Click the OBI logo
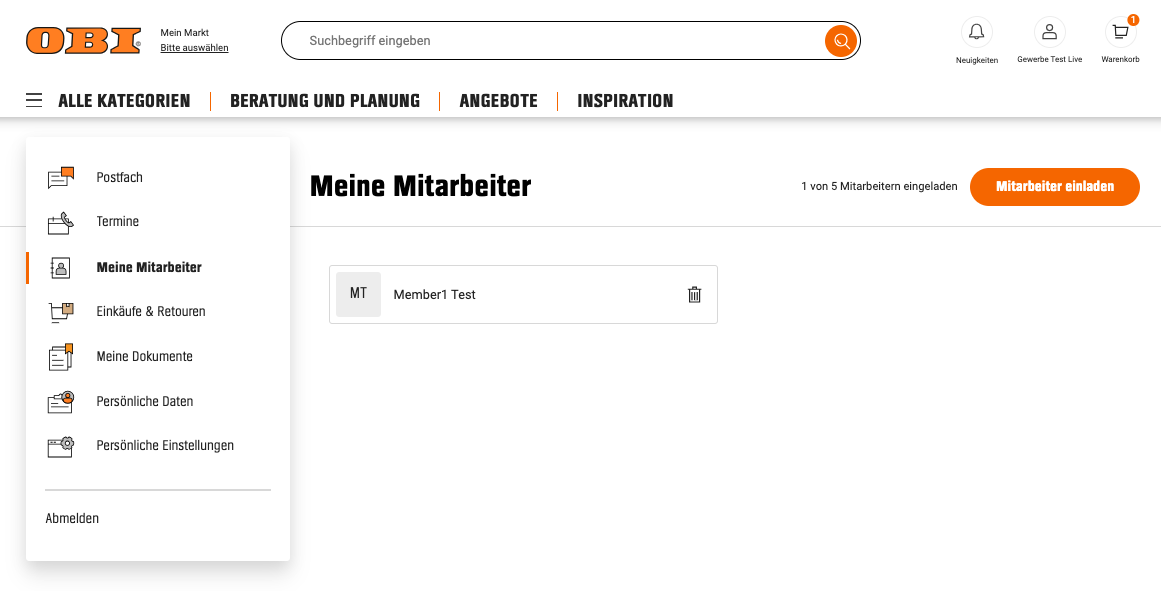The height and width of the screenshot is (591, 1161). 83,41
